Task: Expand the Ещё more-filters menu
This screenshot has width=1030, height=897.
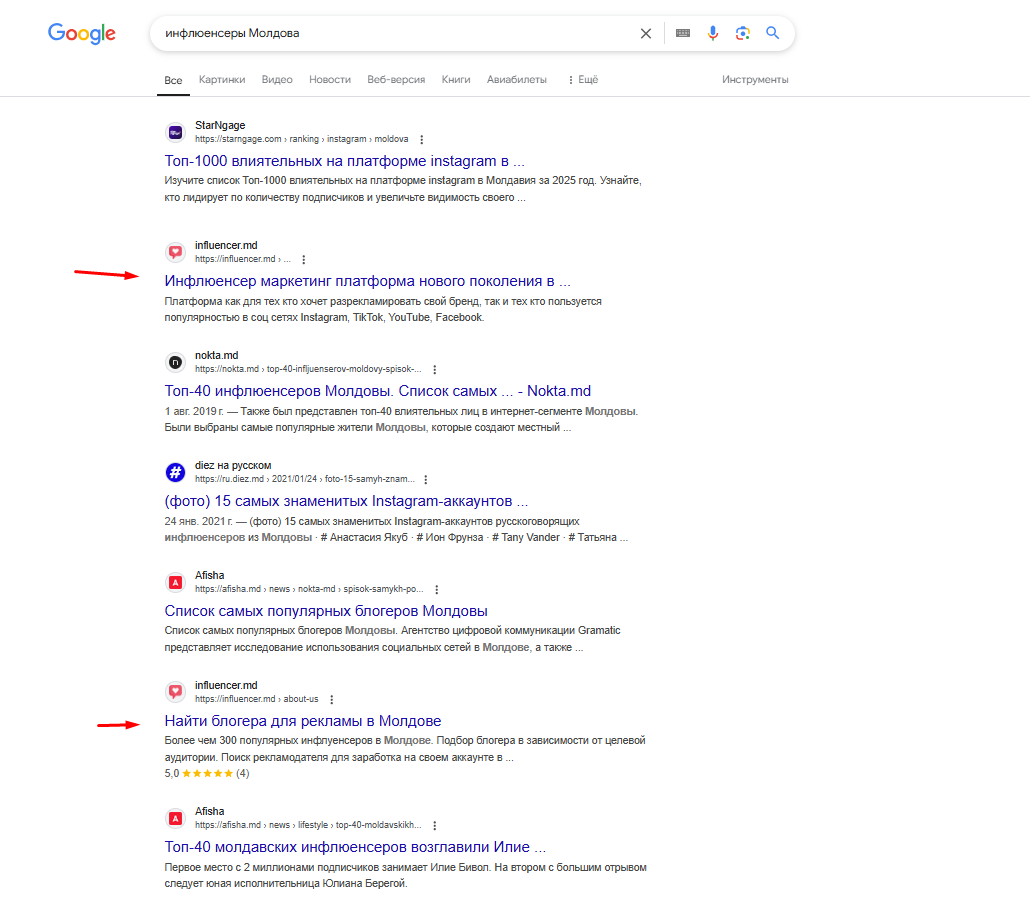Action: (x=582, y=79)
